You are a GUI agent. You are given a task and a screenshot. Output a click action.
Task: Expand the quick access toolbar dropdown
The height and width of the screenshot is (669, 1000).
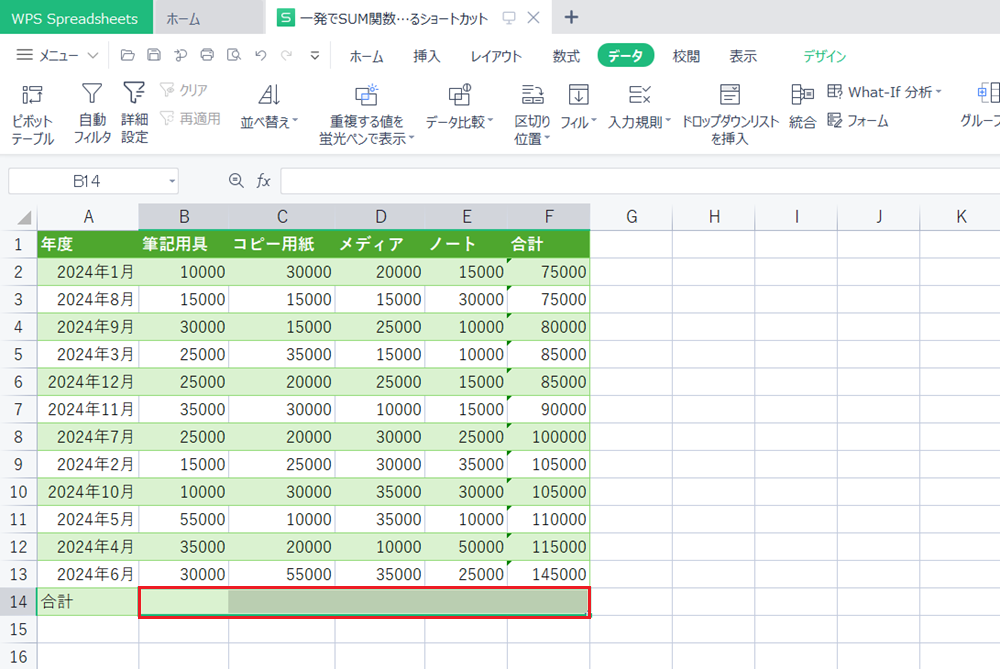[314, 55]
